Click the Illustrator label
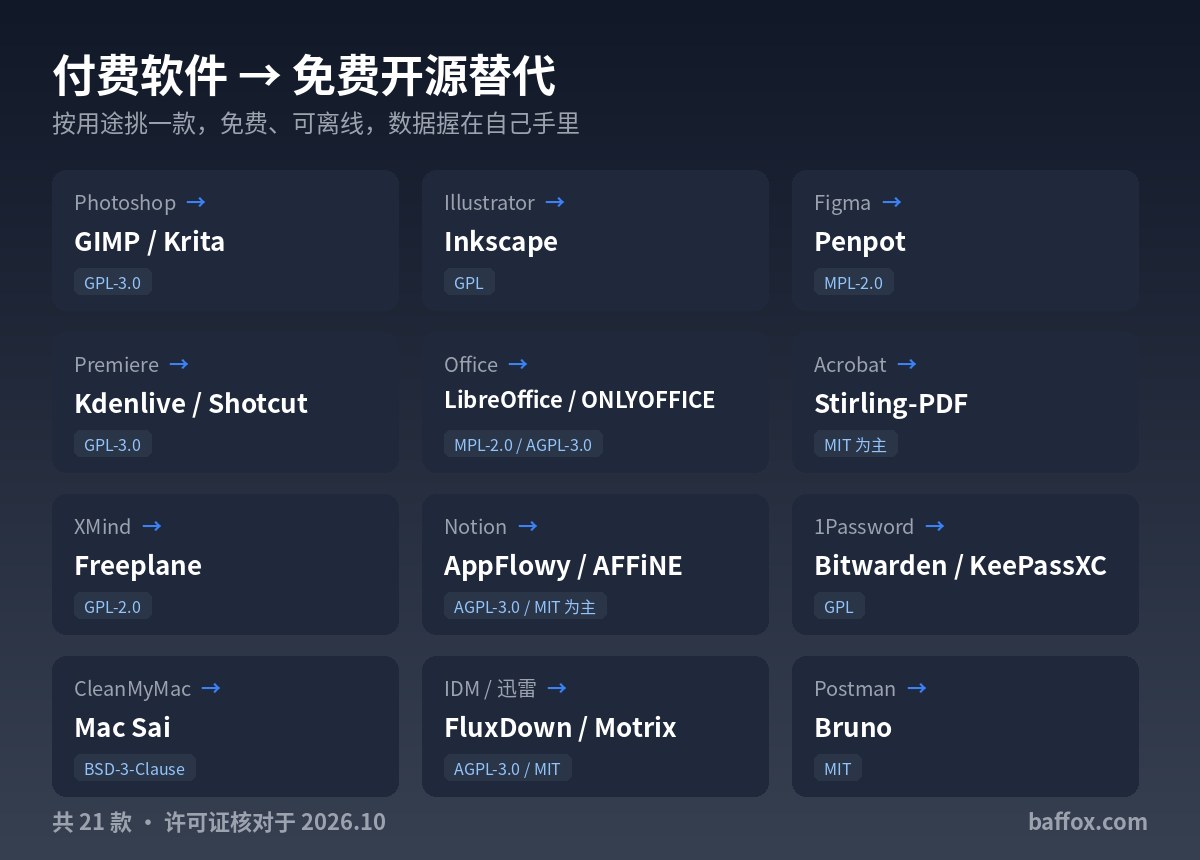This screenshot has height=860, width=1200. pyautogui.click(x=489, y=202)
